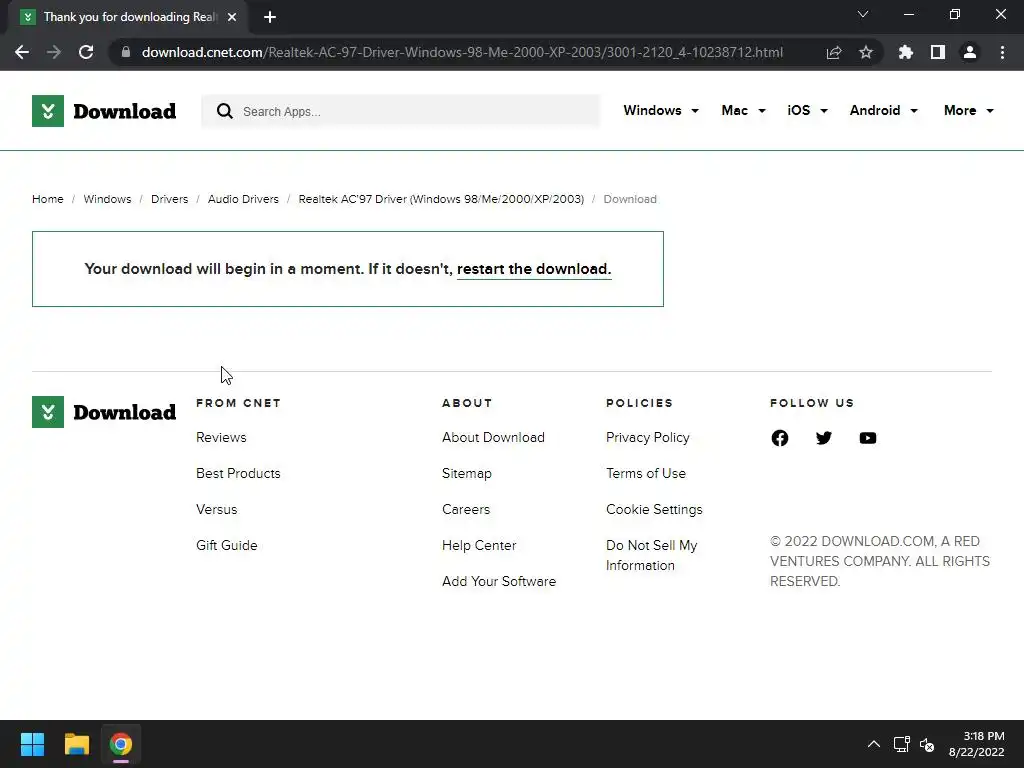Click the YouTube icon under Follow Us
1024x768 pixels.
867,438
